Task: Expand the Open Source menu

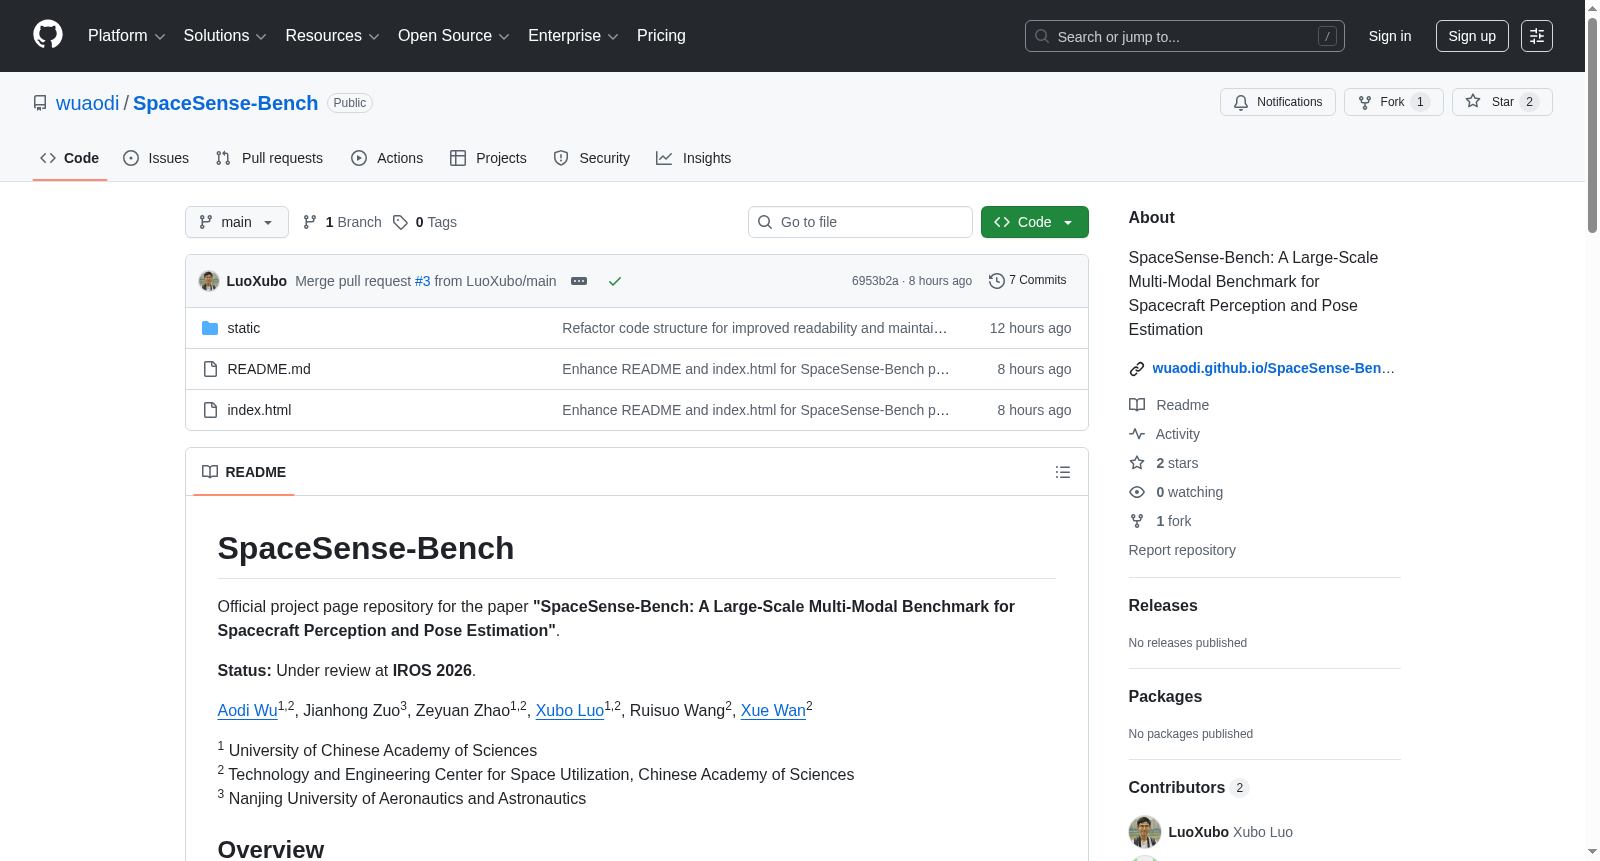Action: point(454,36)
